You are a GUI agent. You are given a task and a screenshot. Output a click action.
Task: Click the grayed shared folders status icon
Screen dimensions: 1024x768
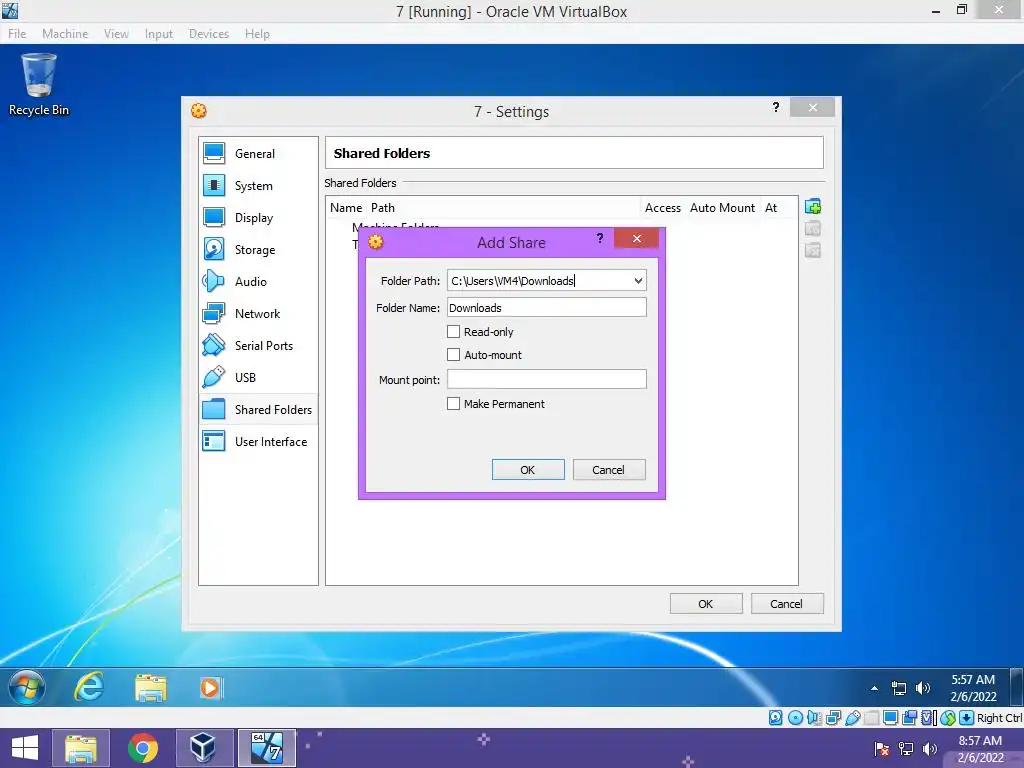[871, 718]
